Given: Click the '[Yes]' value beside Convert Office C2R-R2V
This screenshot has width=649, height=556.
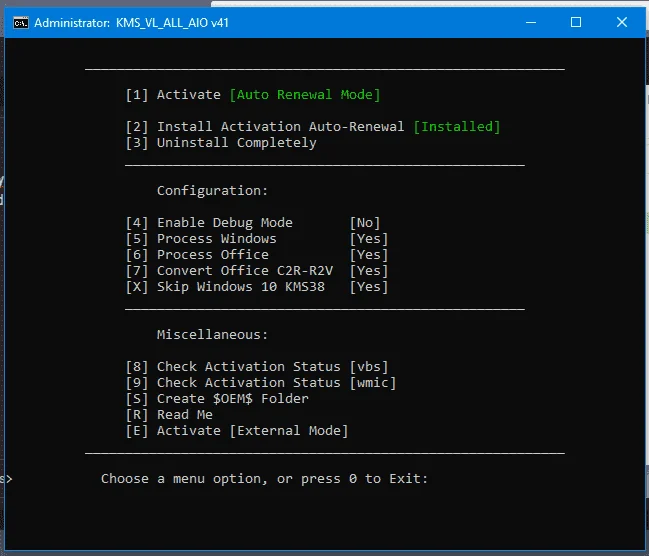Looking at the screenshot, I should tap(369, 271).
